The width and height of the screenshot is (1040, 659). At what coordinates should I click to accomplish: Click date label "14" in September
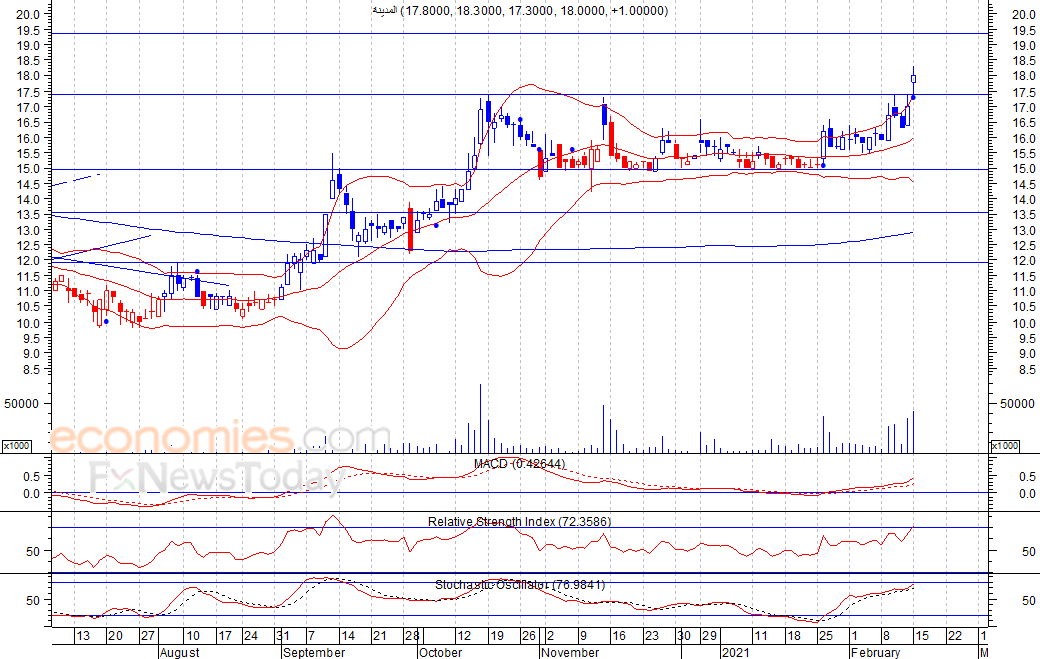click(x=348, y=636)
